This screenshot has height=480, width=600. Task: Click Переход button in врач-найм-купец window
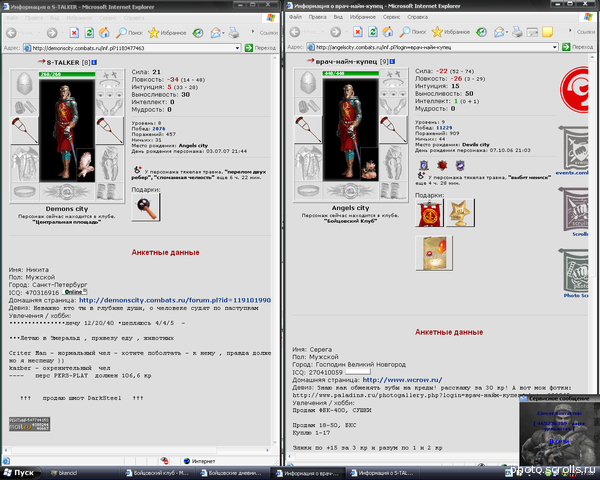pyautogui.click(x=577, y=47)
